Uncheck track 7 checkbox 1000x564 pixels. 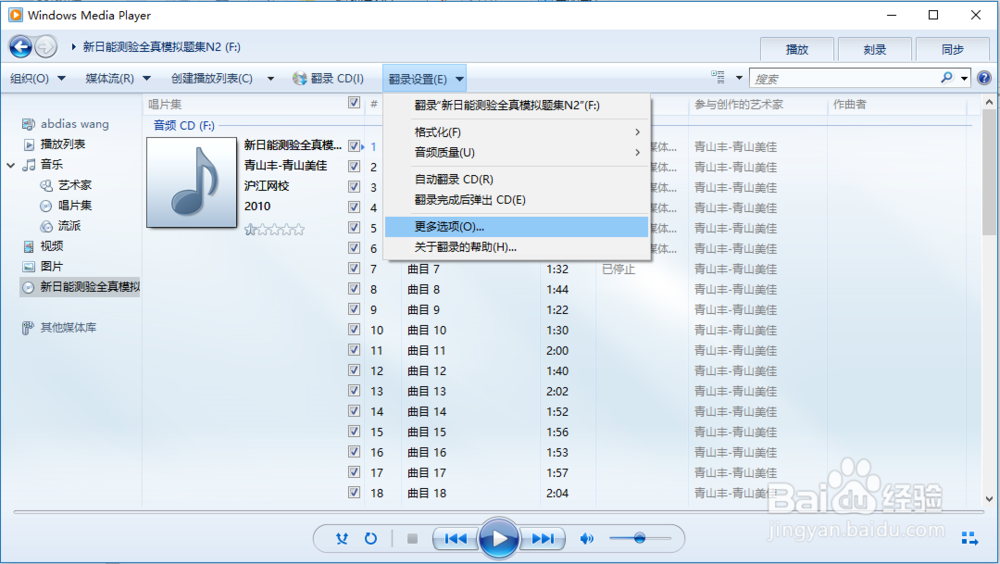click(354, 268)
